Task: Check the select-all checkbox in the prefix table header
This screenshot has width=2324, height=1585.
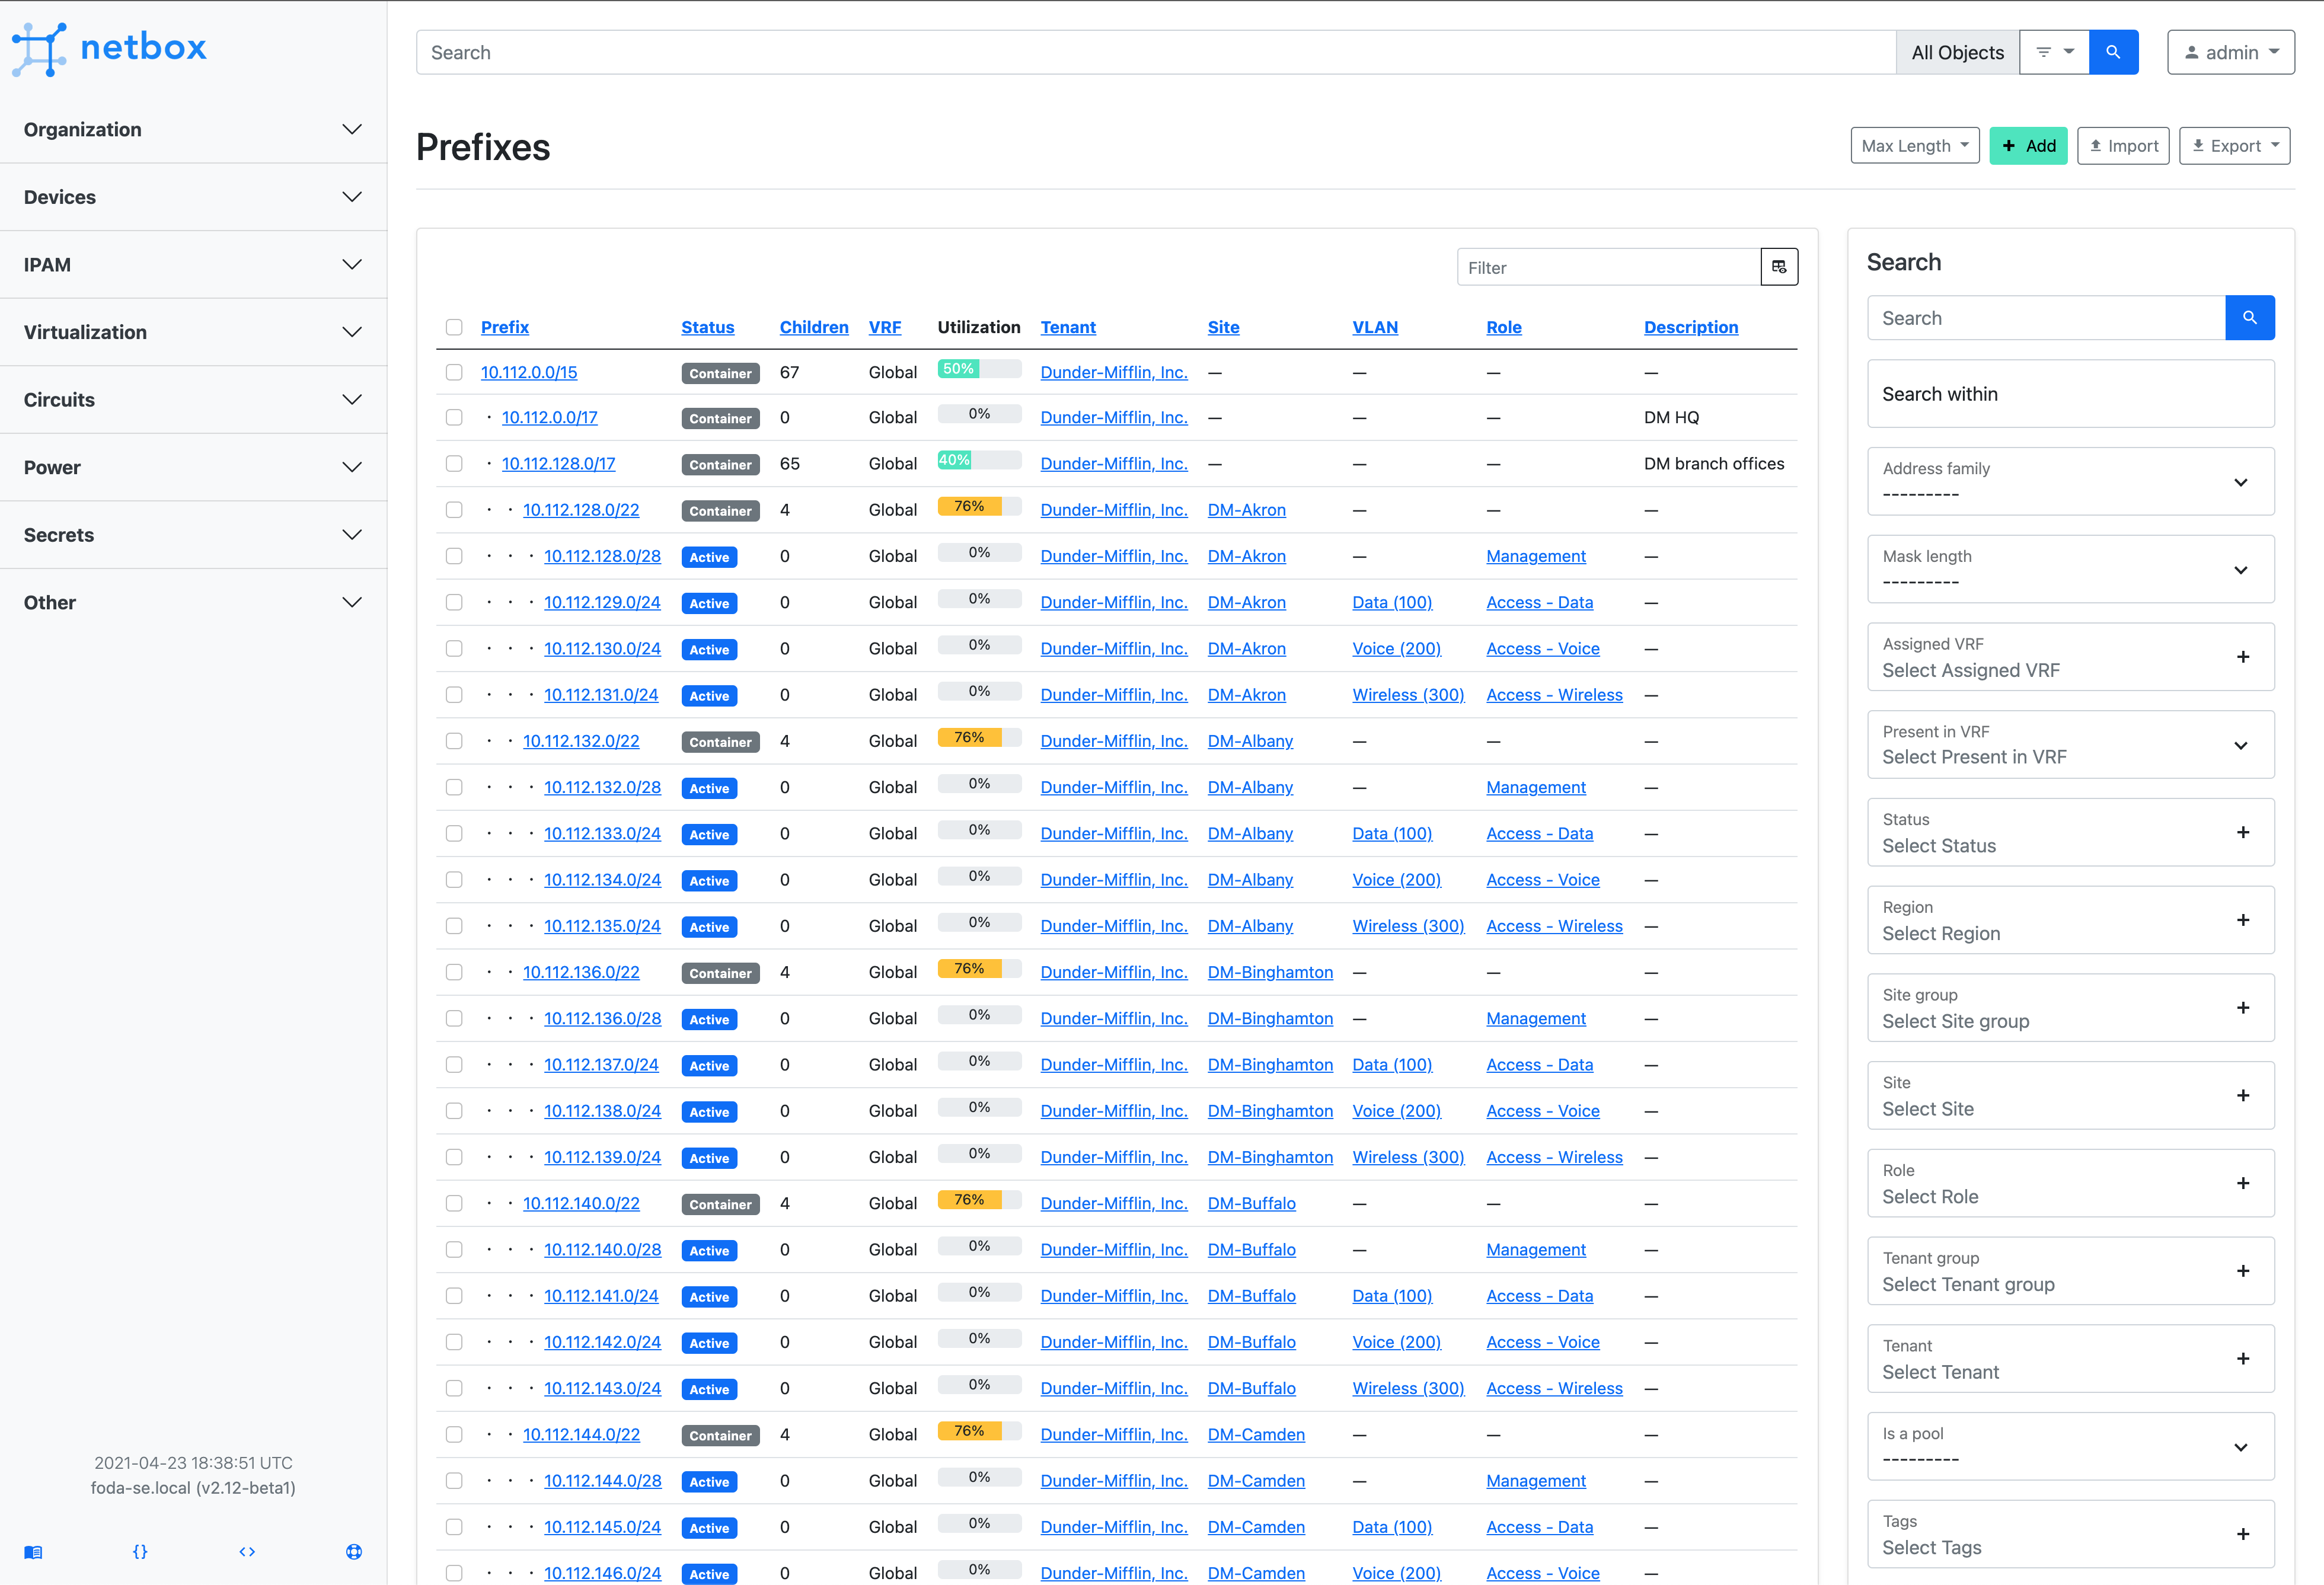Action: pyautogui.click(x=455, y=327)
